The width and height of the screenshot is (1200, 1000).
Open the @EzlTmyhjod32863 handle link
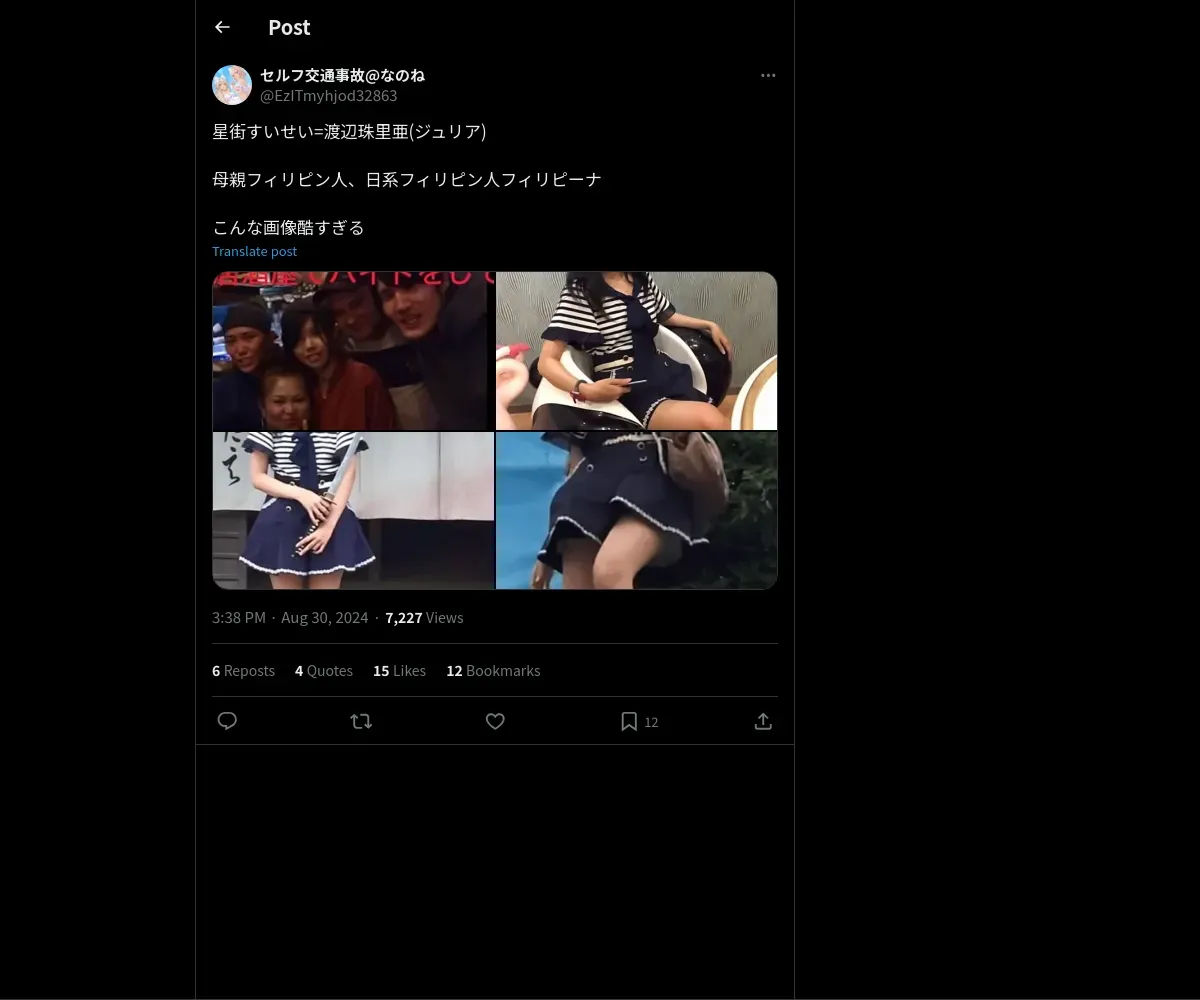(329, 96)
